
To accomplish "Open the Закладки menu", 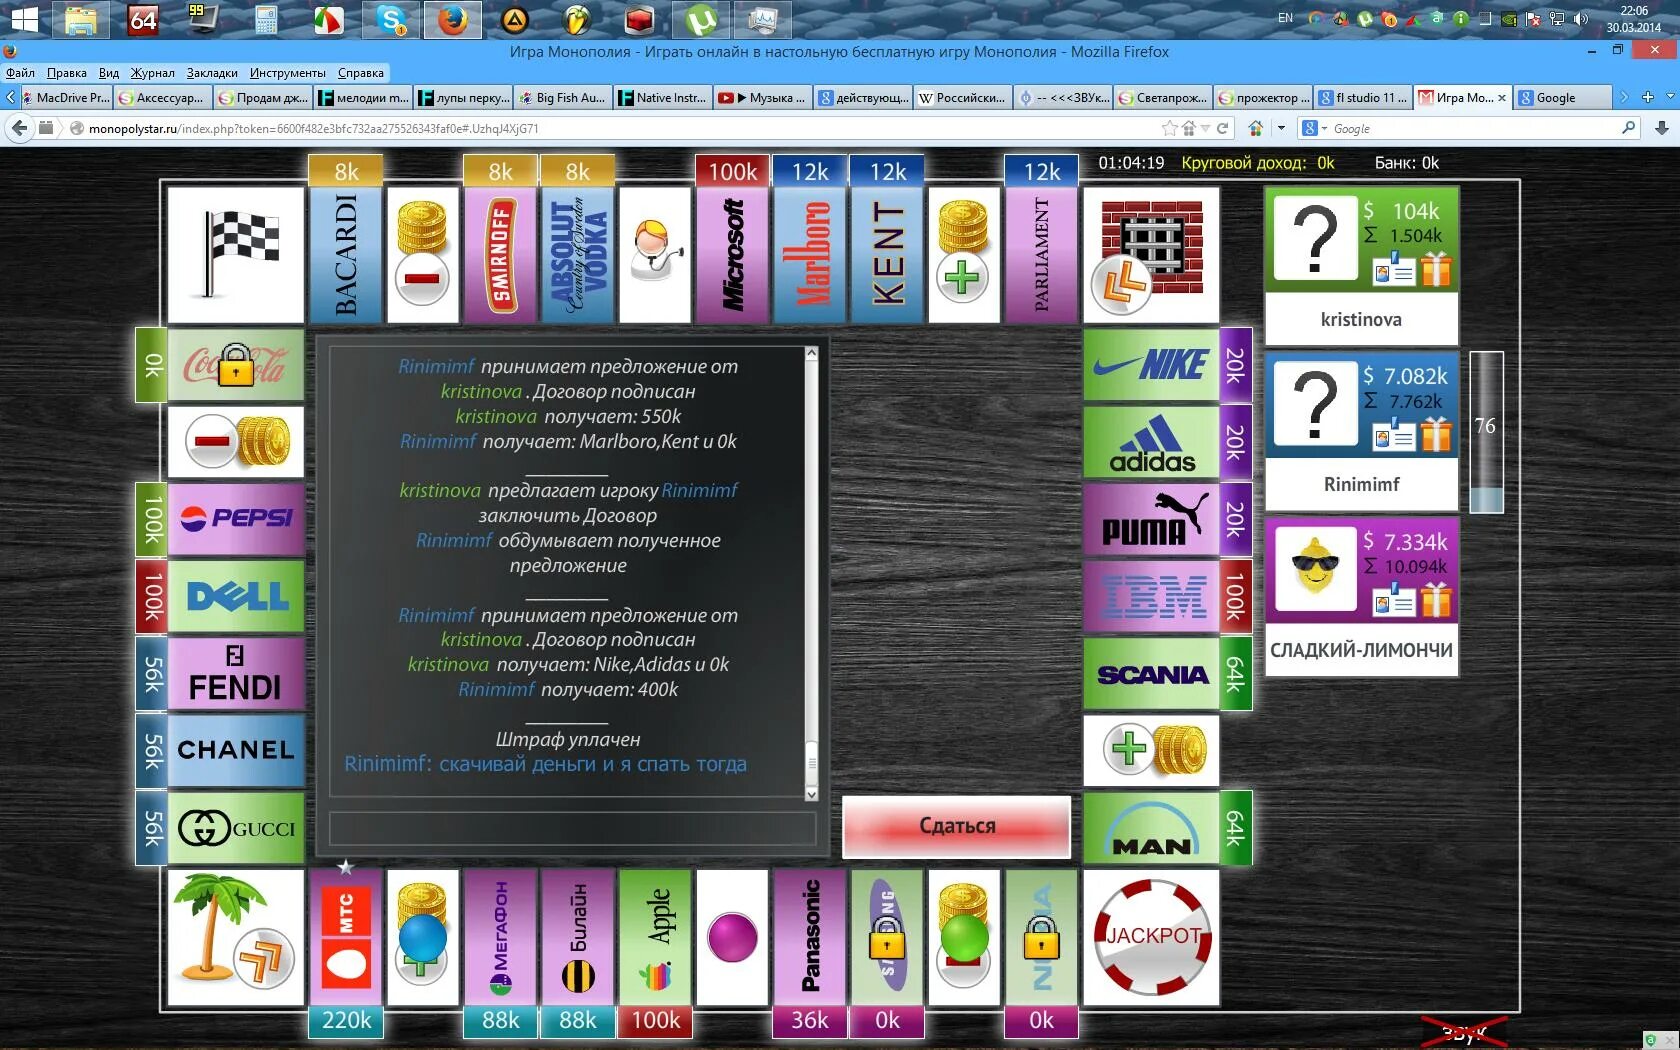I will (x=212, y=73).
